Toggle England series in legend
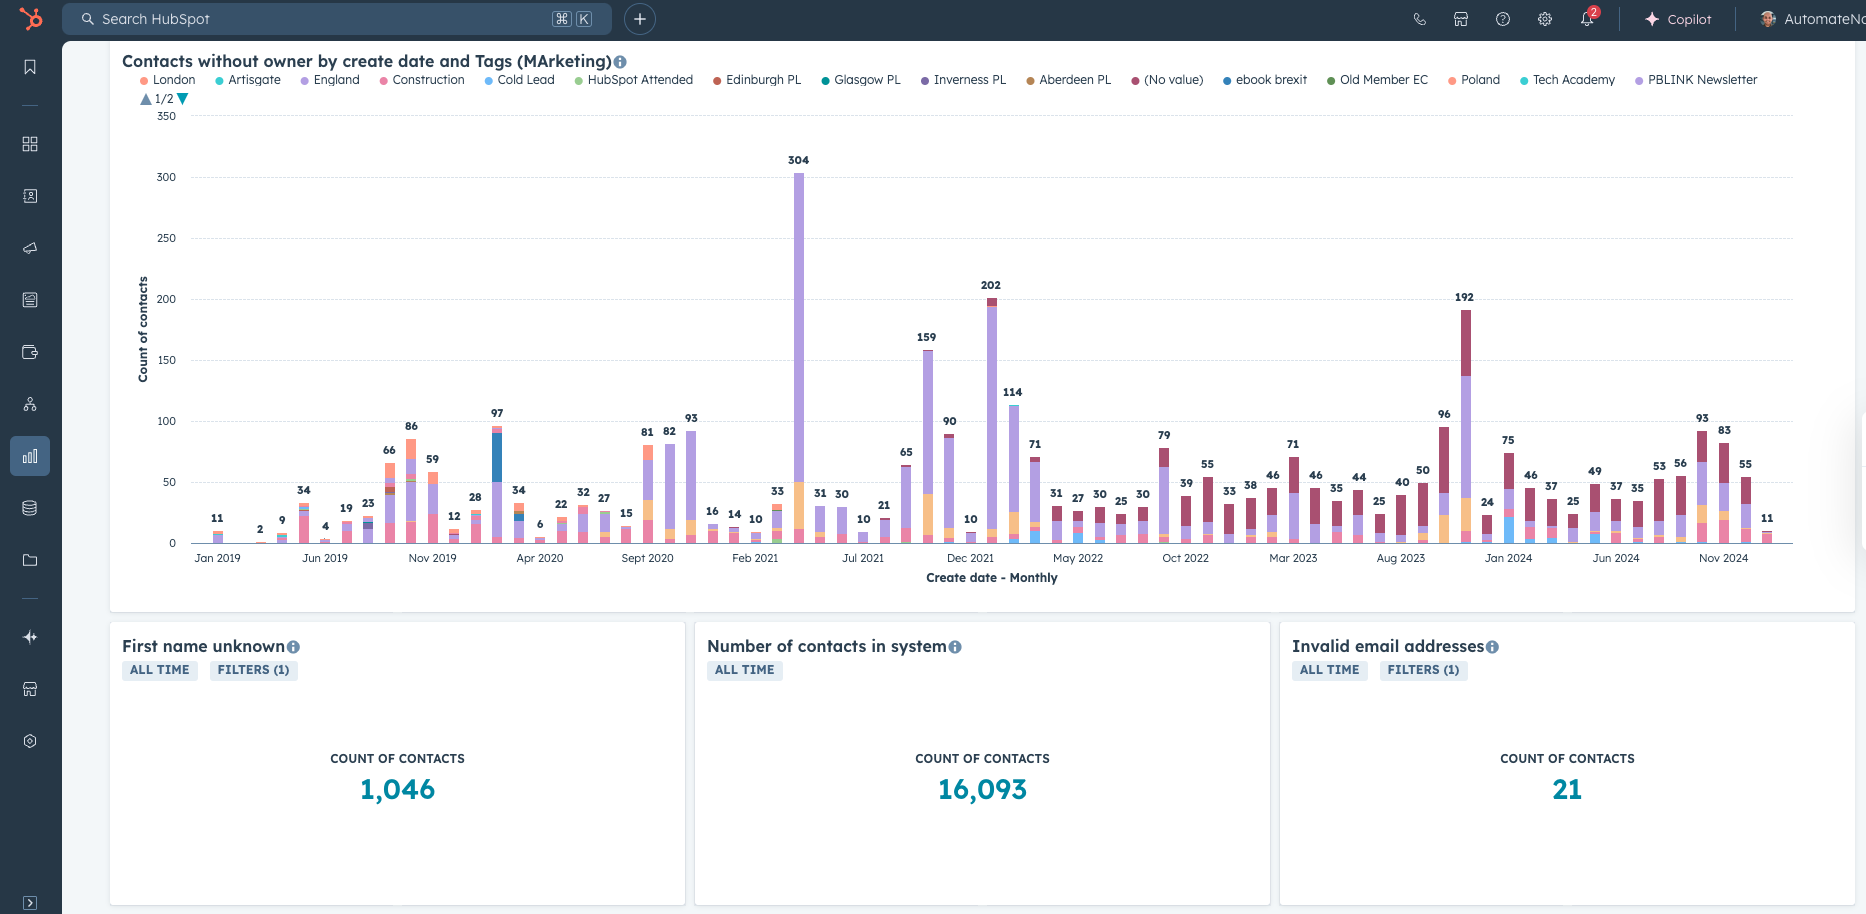 (330, 80)
